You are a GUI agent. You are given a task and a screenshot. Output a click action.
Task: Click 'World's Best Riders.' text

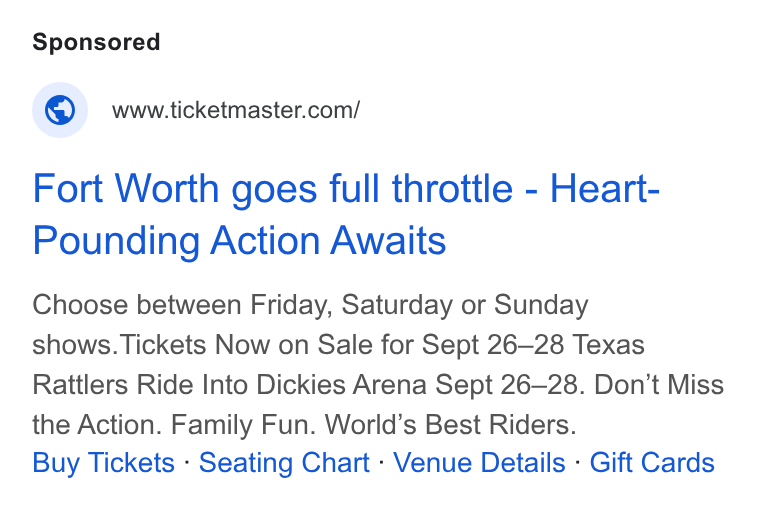(450, 425)
